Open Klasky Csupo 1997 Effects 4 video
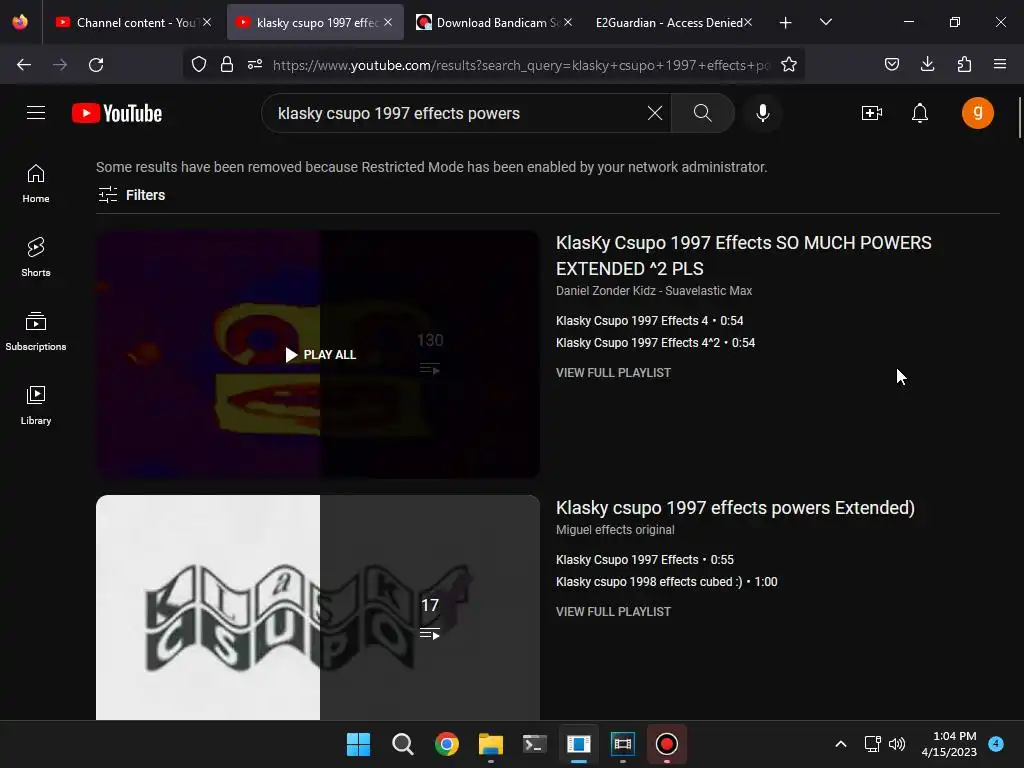 (x=649, y=321)
